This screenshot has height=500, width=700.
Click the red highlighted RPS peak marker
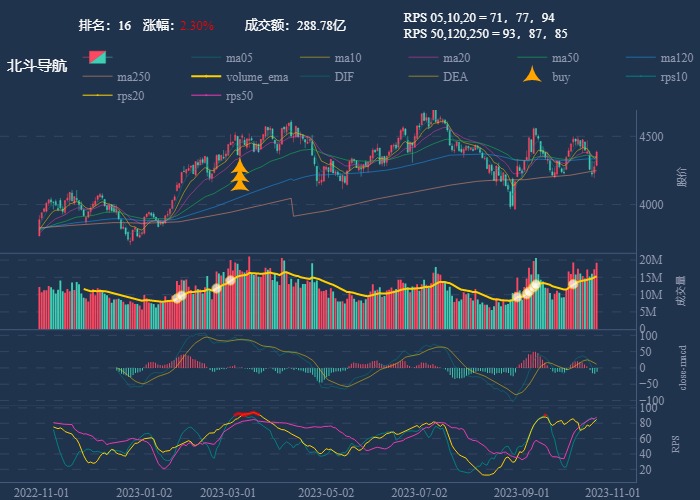tap(247, 413)
